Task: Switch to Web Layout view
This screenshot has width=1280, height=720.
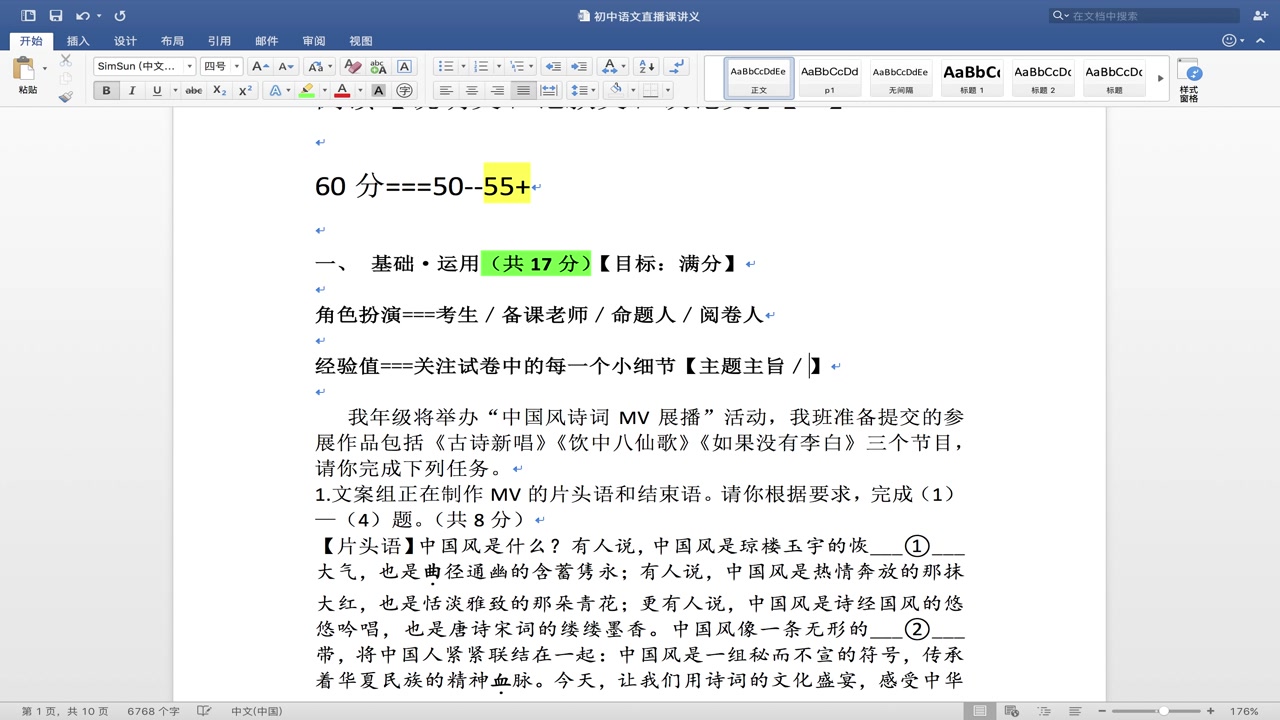Action: [1011, 711]
